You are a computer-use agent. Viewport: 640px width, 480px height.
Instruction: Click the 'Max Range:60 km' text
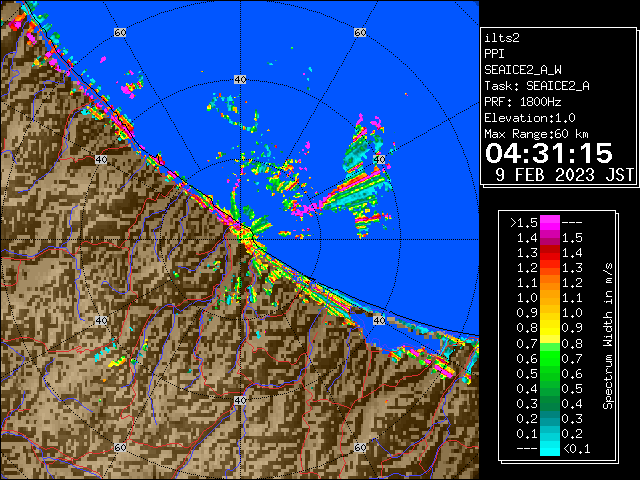[536, 134]
